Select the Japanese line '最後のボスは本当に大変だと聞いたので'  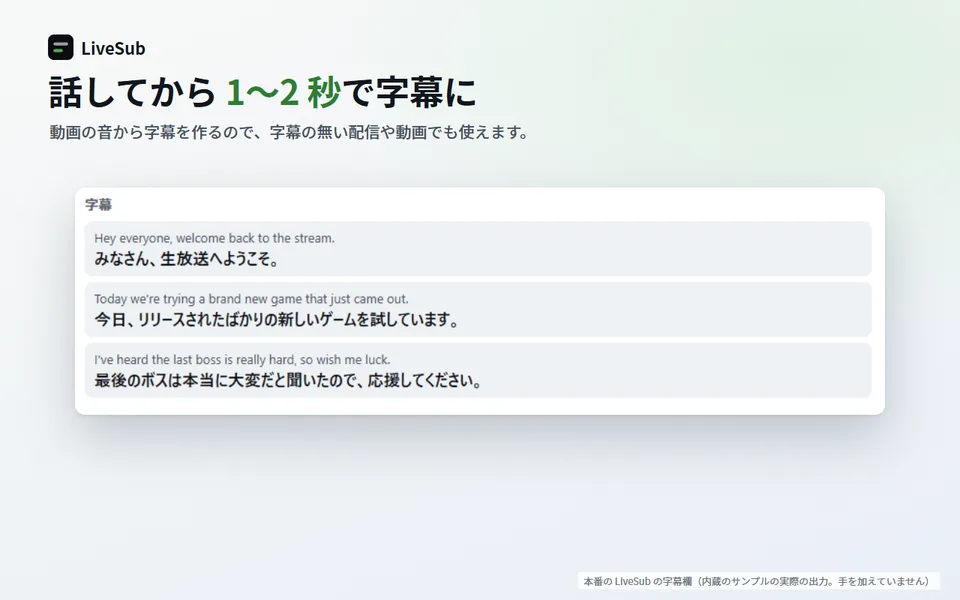click(x=288, y=380)
